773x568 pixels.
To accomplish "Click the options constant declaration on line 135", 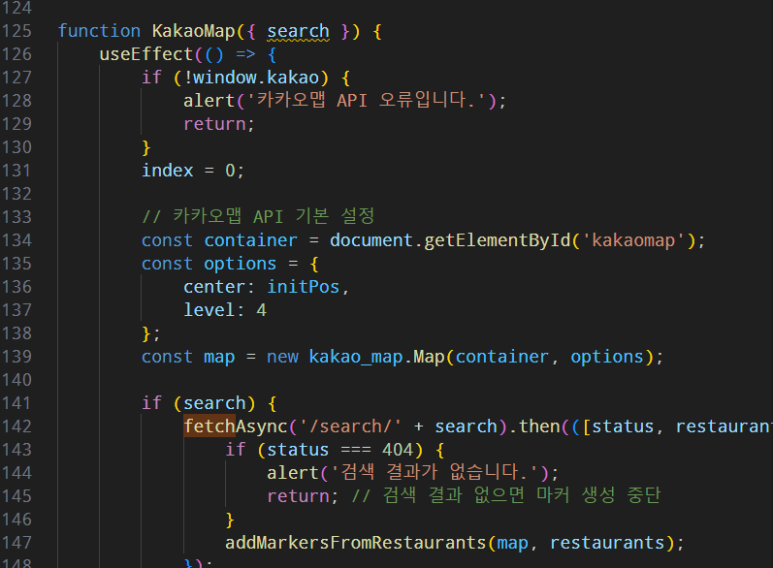I will coord(240,264).
